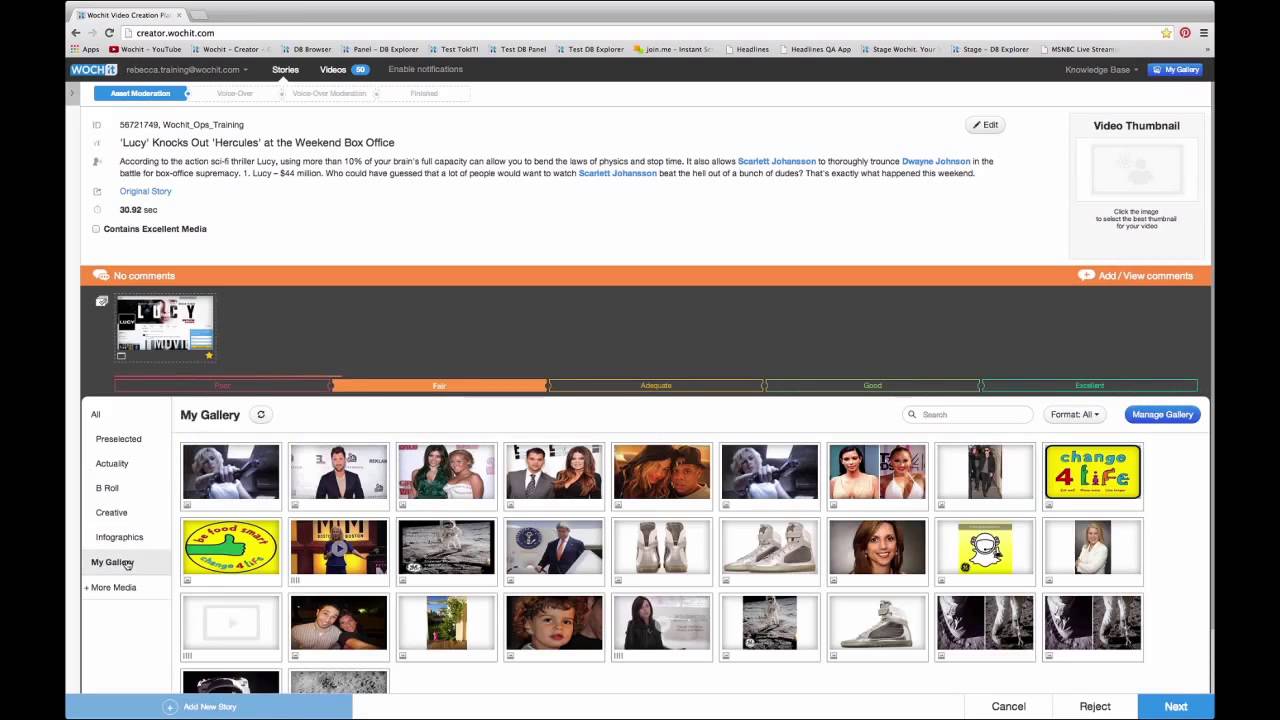Set quality rating to Fair
The image size is (1280, 720).
[x=439, y=385]
